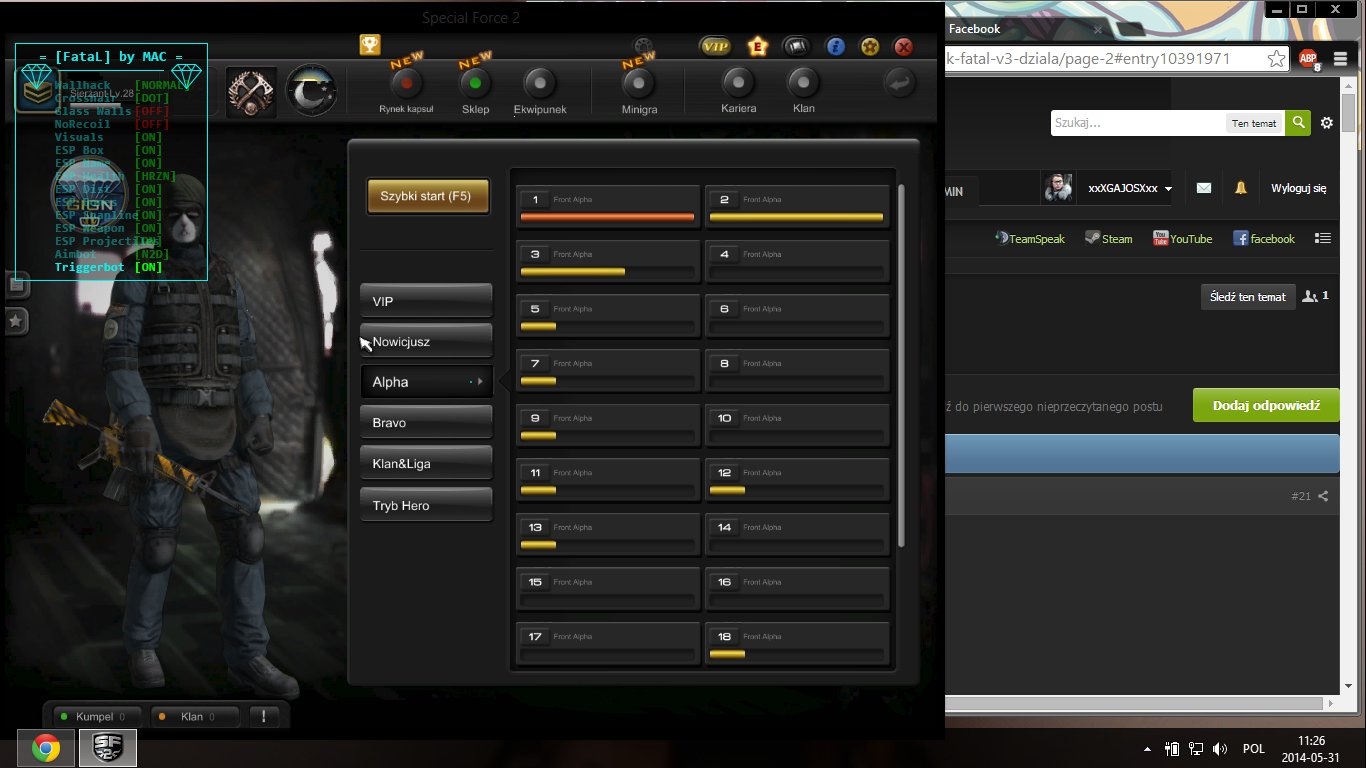Screen dimensions: 1366x768
Task: Open the YouTube link
Action: pyautogui.click(x=1182, y=239)
